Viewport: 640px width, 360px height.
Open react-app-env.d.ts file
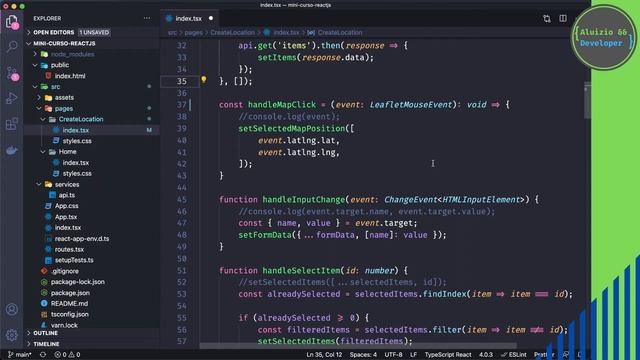pos(82,238)
